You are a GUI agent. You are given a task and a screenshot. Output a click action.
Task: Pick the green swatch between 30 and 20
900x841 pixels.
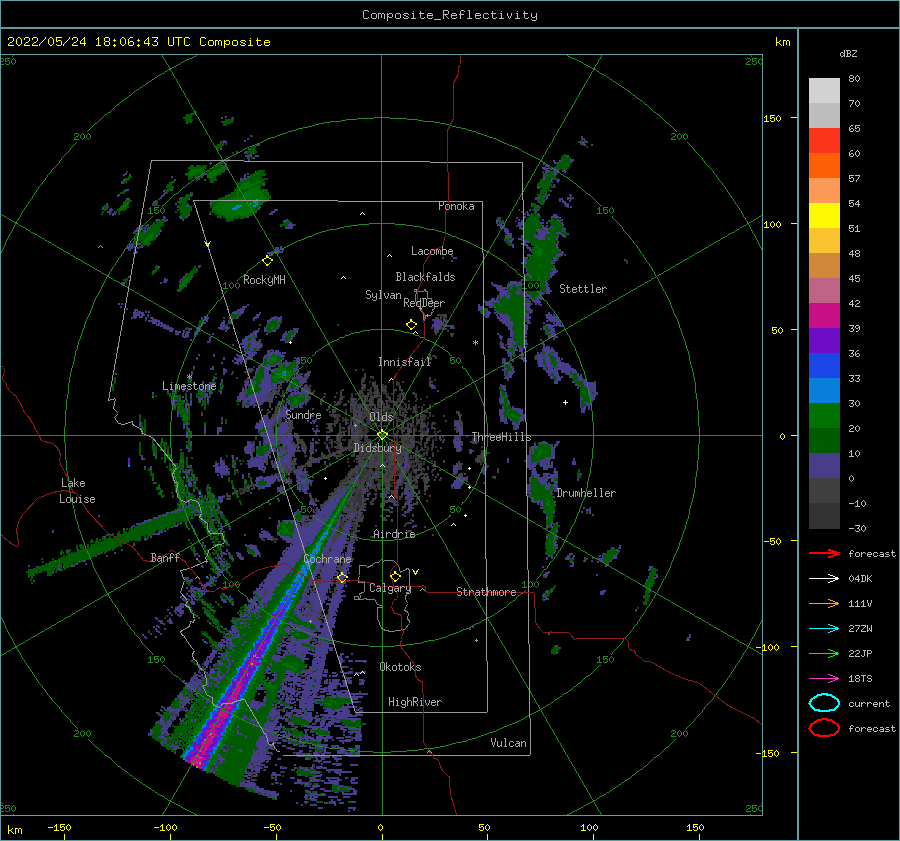824,415
